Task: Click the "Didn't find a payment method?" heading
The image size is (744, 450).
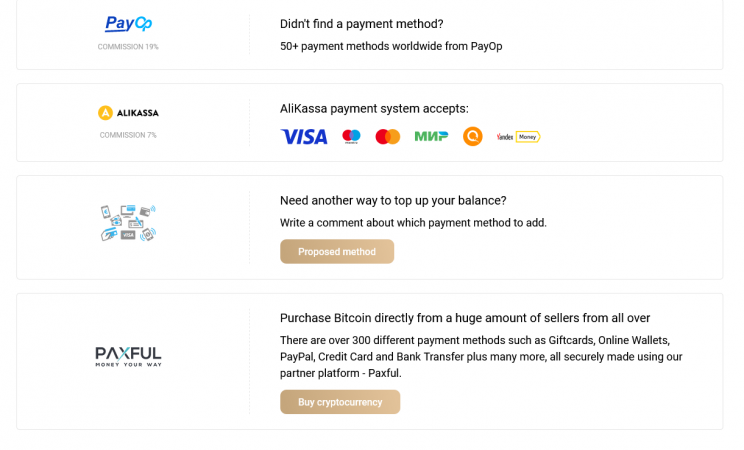Action: click(x=361, y=24)
